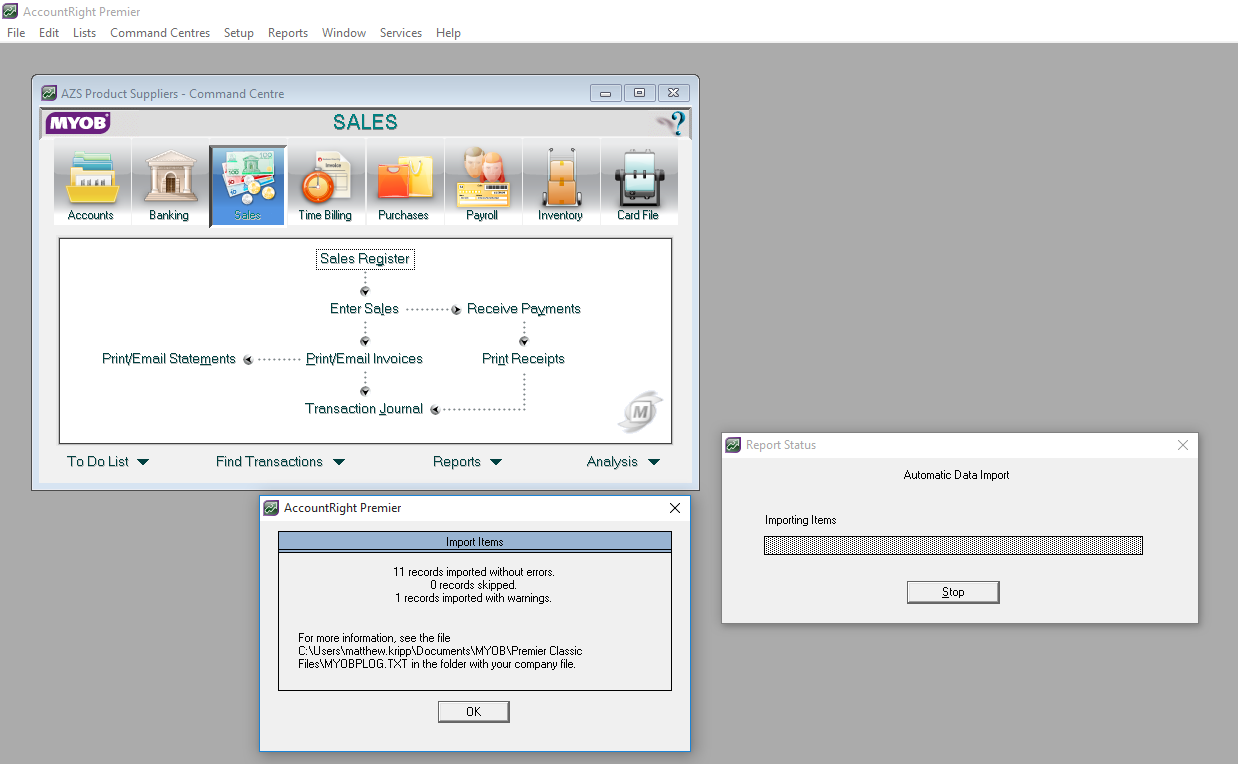Click the Command Centre window title icon
Screen dimensions: 1238x764
click(x=49, y=93)
